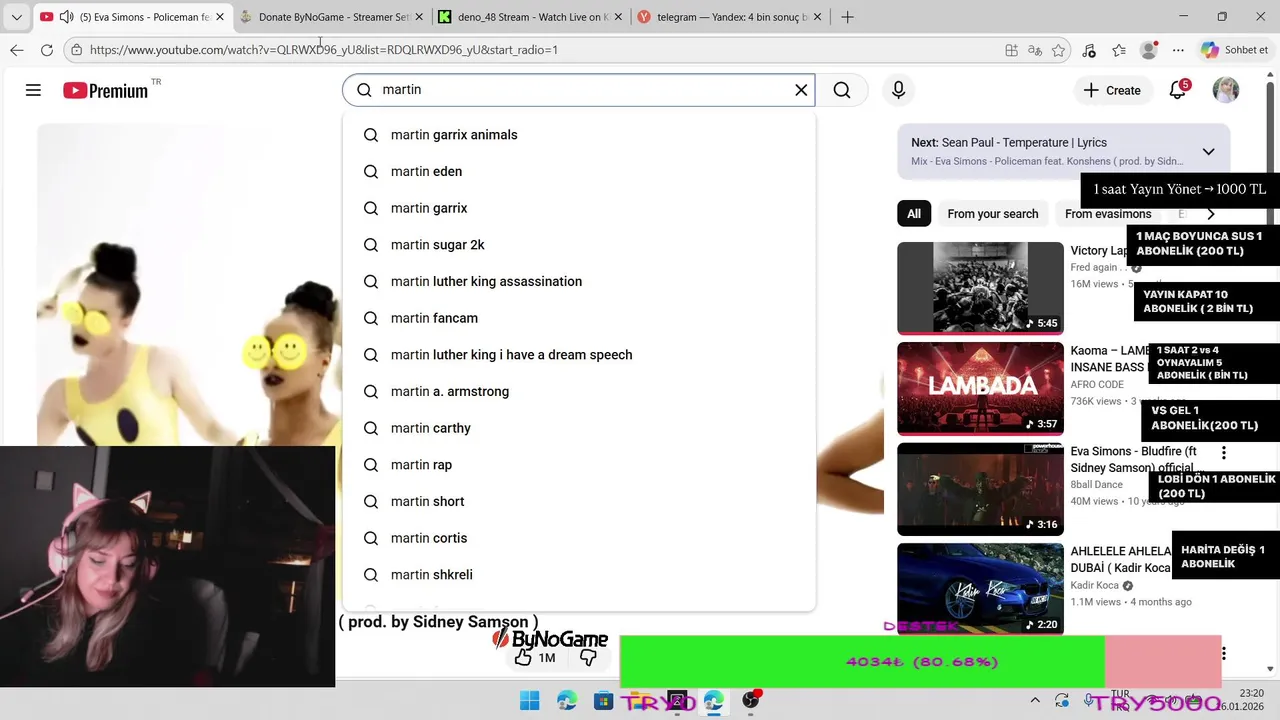Choose suggestion martin sugar 2k
The height and width of the screenshot is (720, 1280).
tap(579, 245)
